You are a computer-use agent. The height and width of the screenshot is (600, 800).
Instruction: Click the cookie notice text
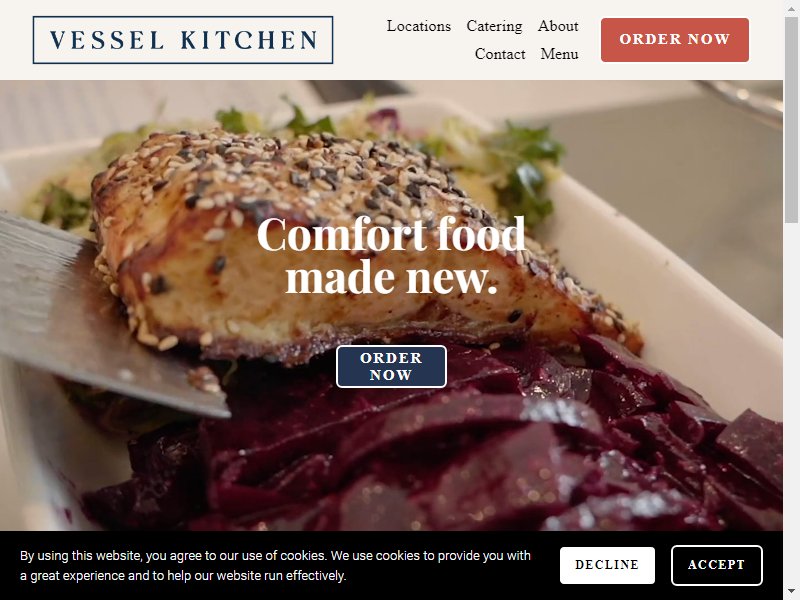tap(276, 565)
